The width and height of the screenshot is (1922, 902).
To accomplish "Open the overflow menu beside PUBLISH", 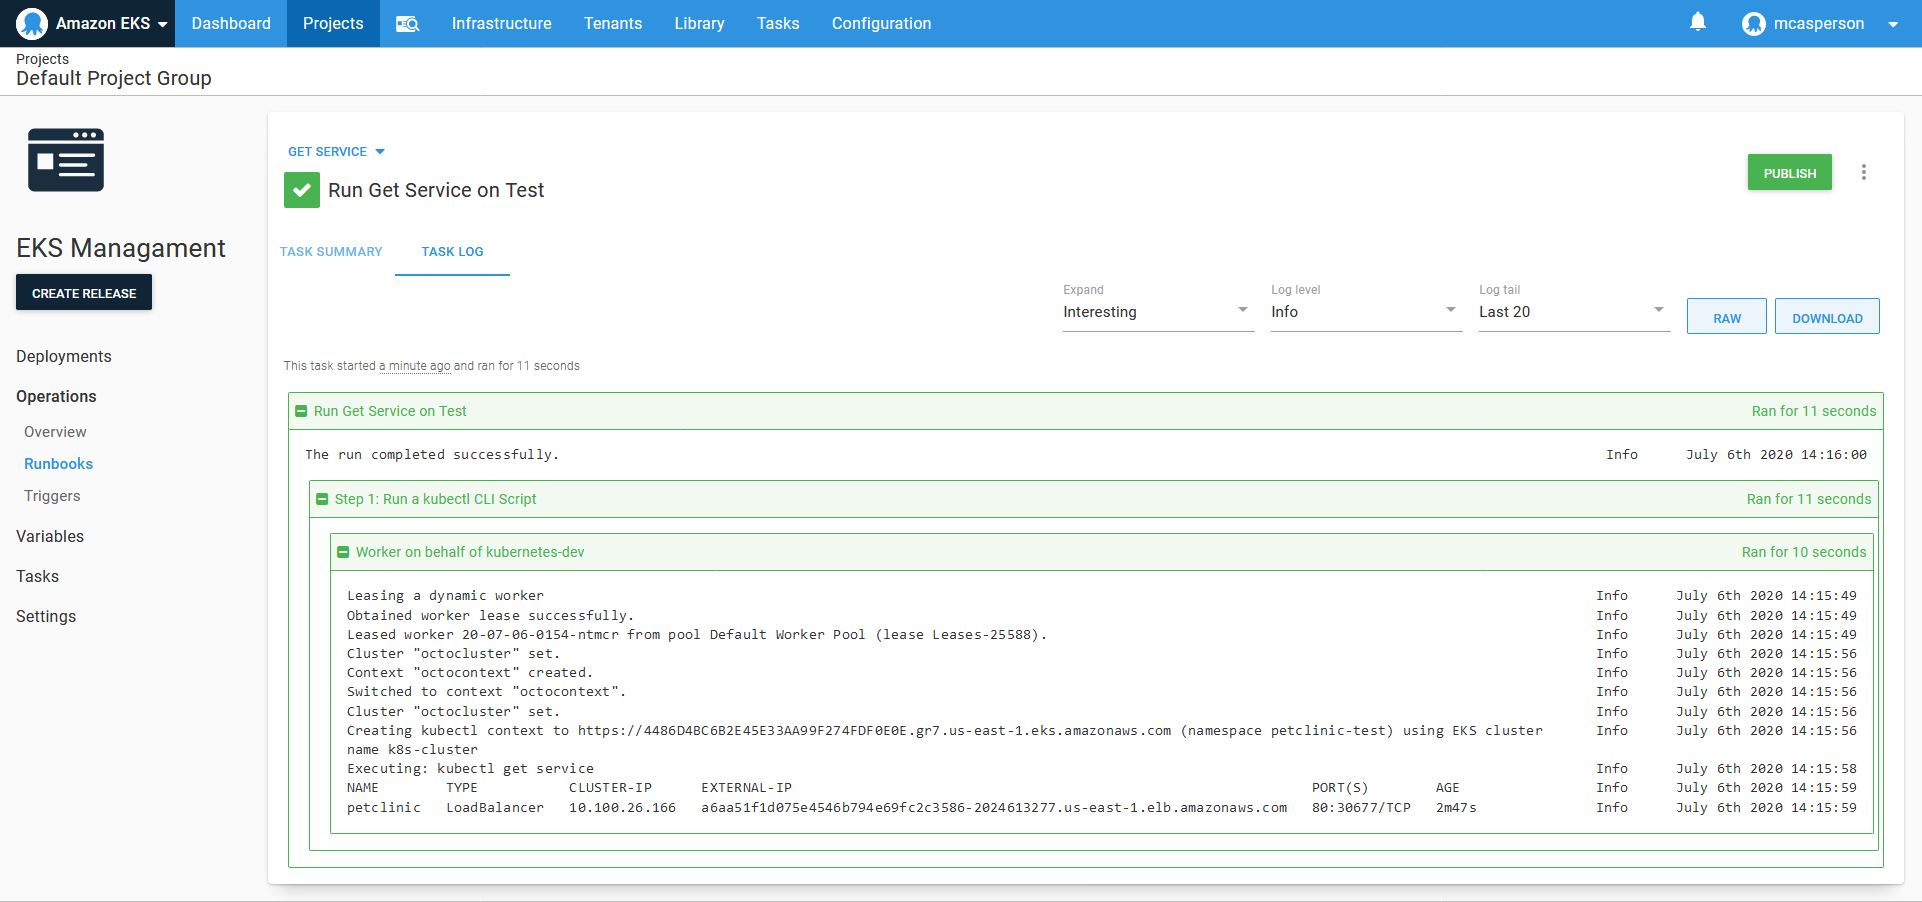I will tap(1864, 172).
